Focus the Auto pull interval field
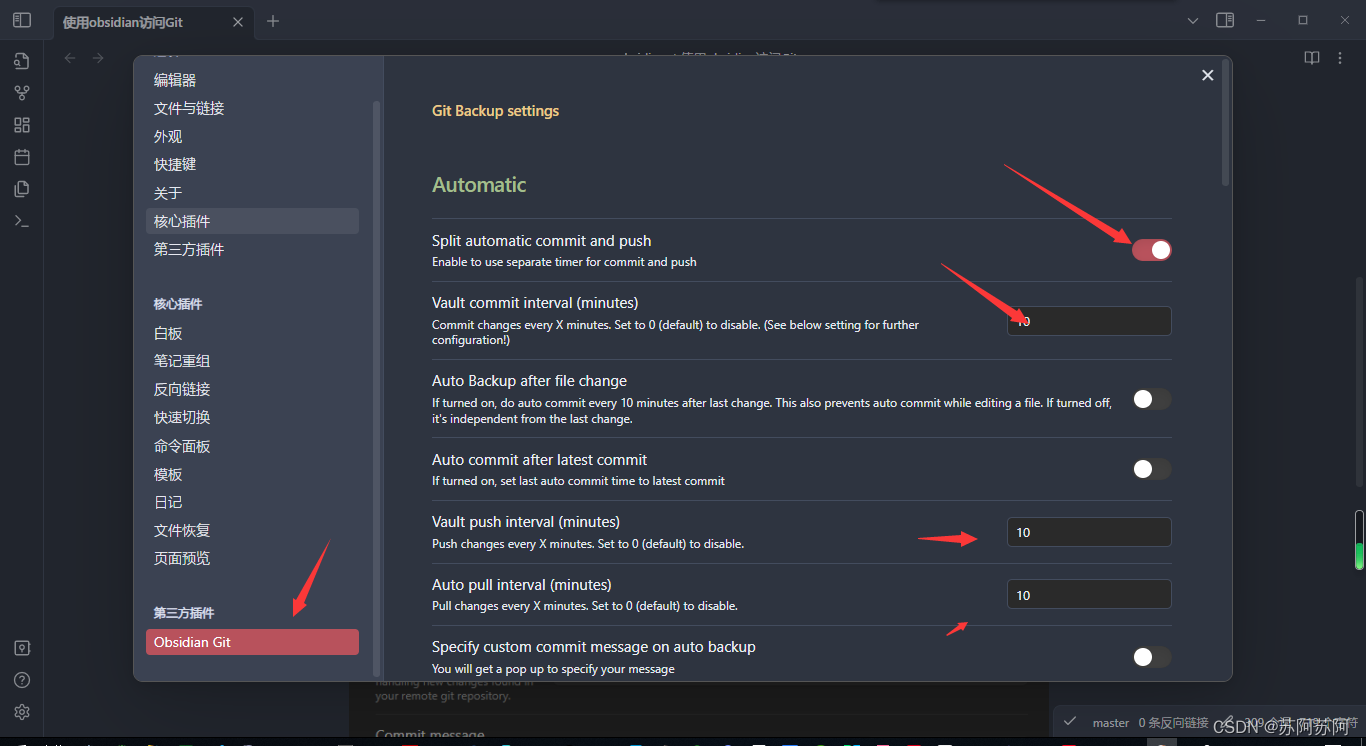The height and width of the screenshot is (746, 1366). (x=1089, y=595)
